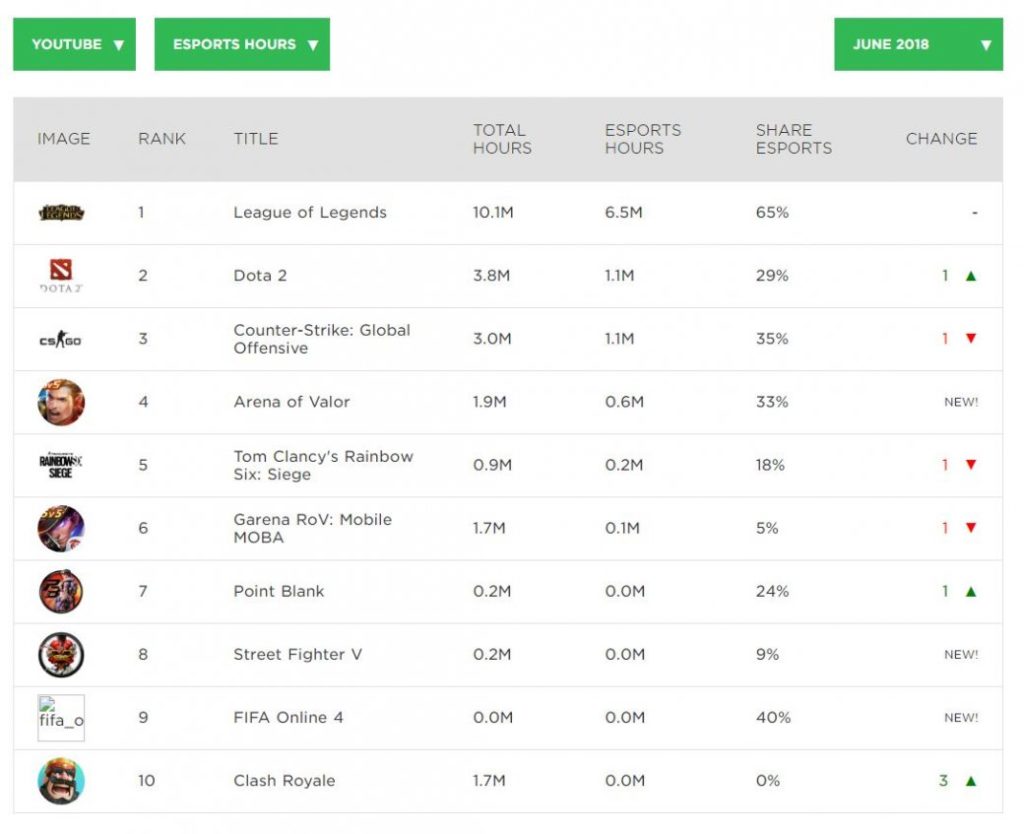1024x834 pixels.
Task: Click the Arena of Valor icon
Action: (61, 402)
